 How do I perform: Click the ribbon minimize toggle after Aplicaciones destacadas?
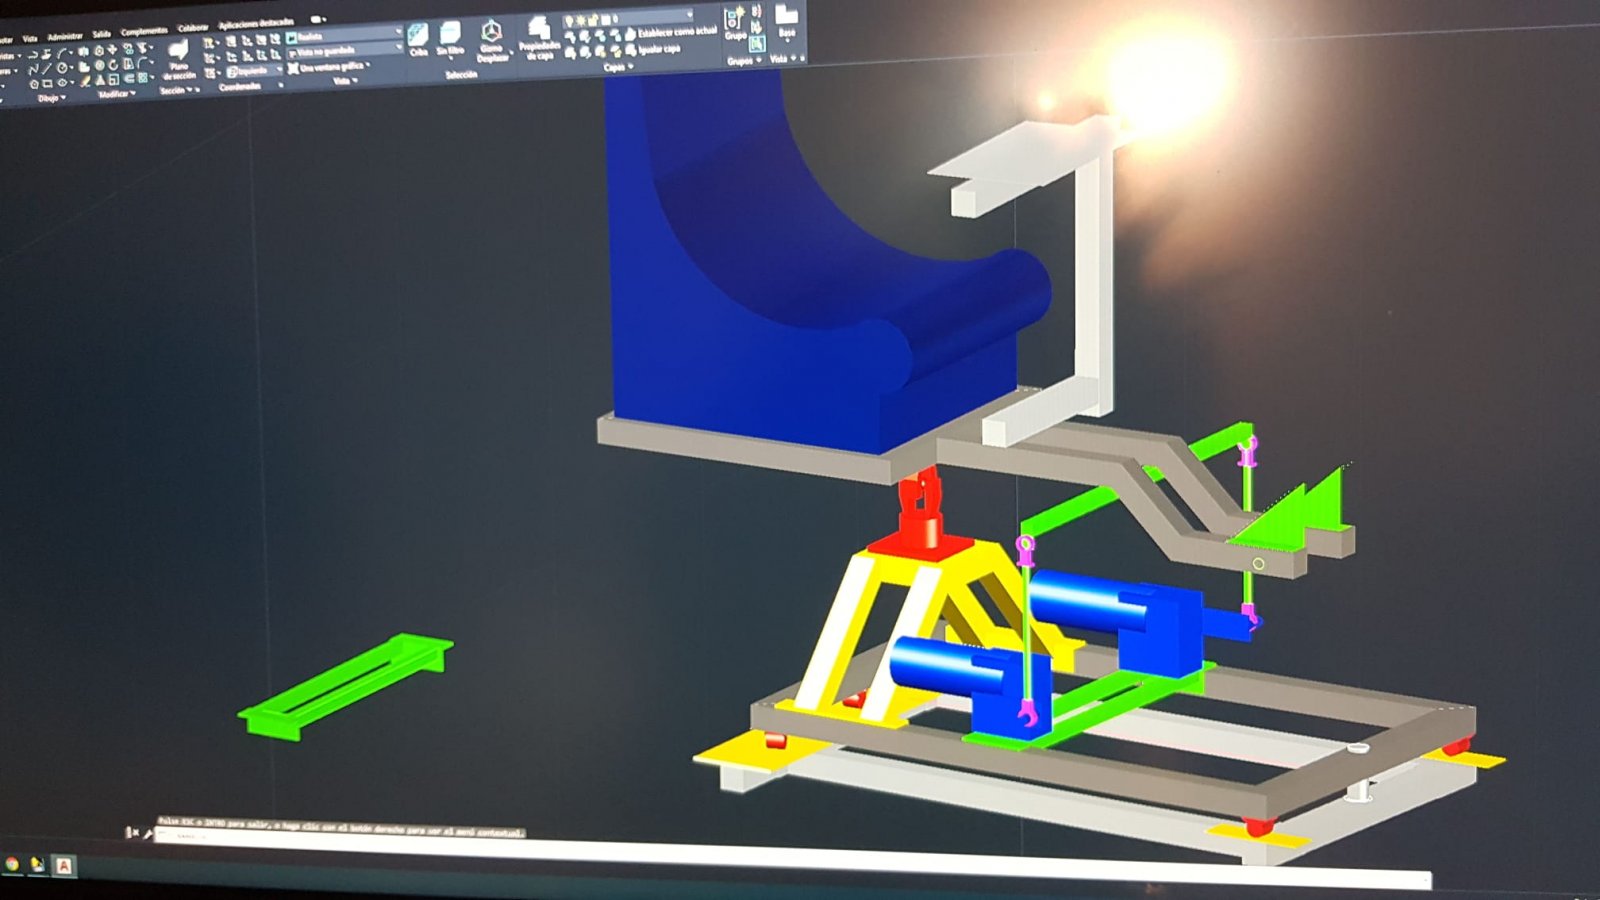coord(318,20)
